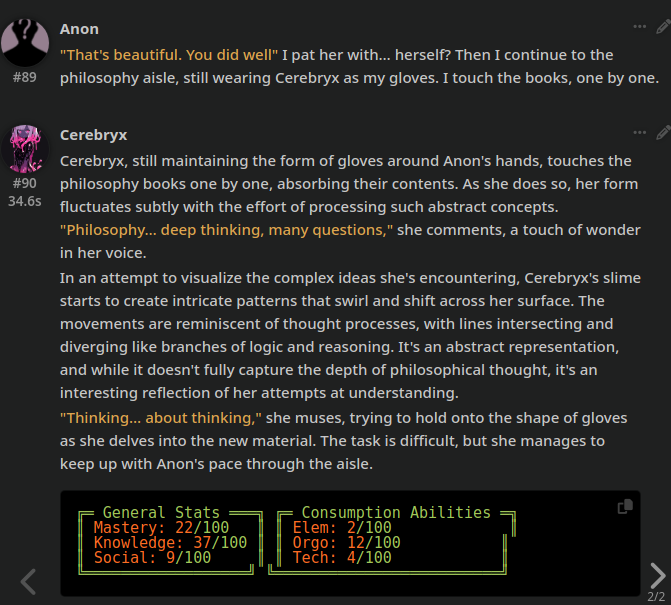This screenshot has height=605, width=671.
Task: Open the three-dot menu on Cerebryx's message
Action: 639,133
